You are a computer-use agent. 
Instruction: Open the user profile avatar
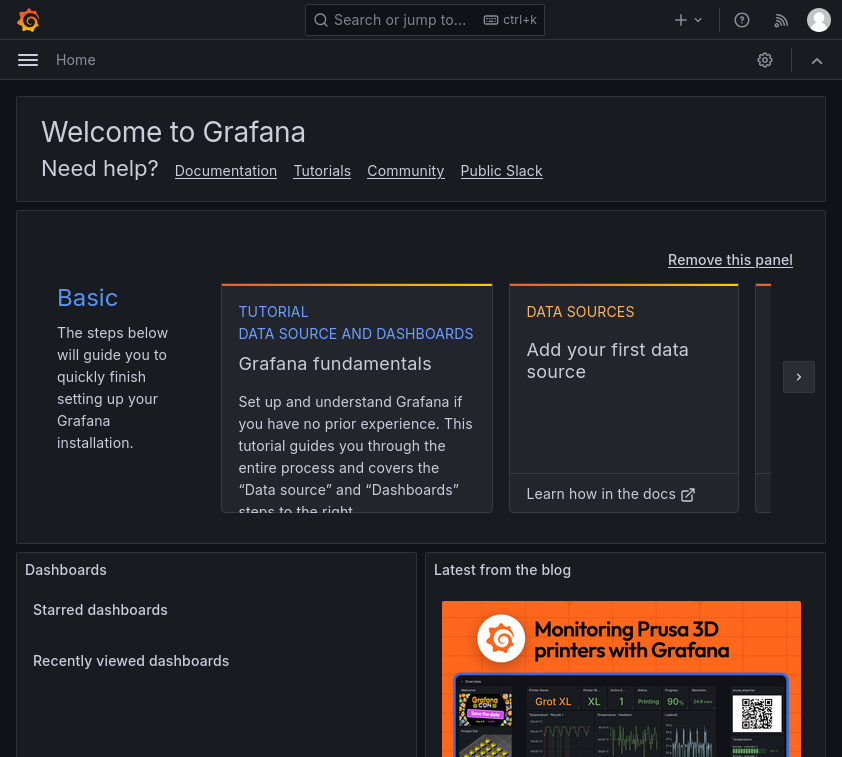pyautogui.click(x=818, y=20)
